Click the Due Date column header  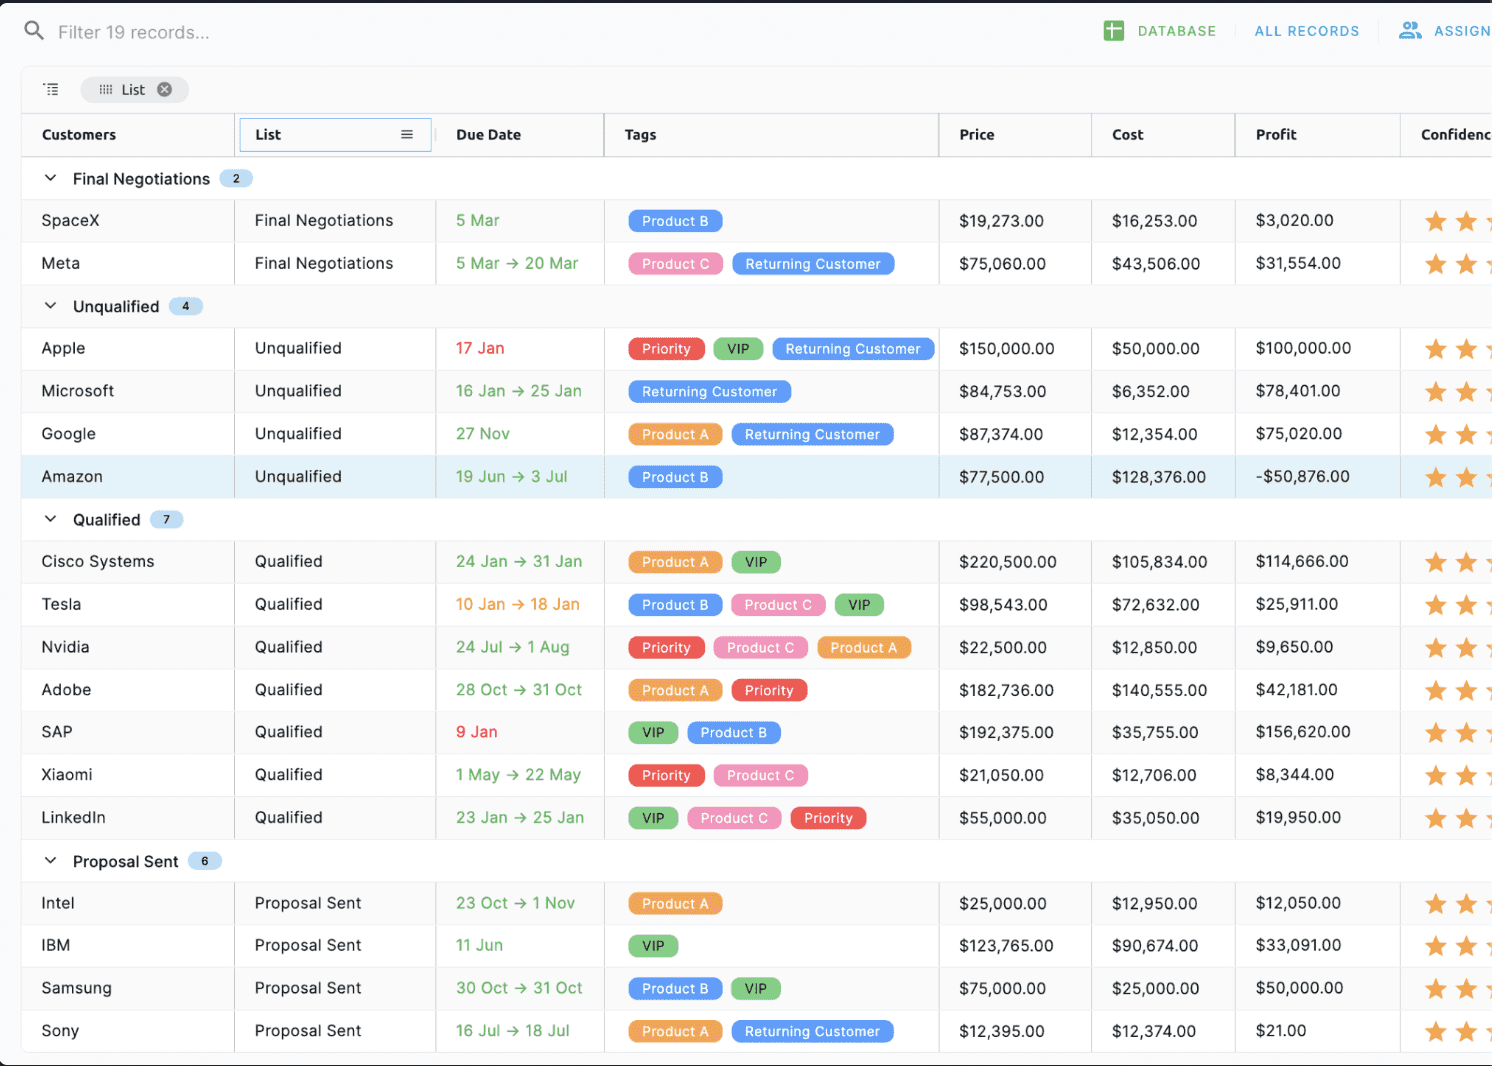(488, 134)
